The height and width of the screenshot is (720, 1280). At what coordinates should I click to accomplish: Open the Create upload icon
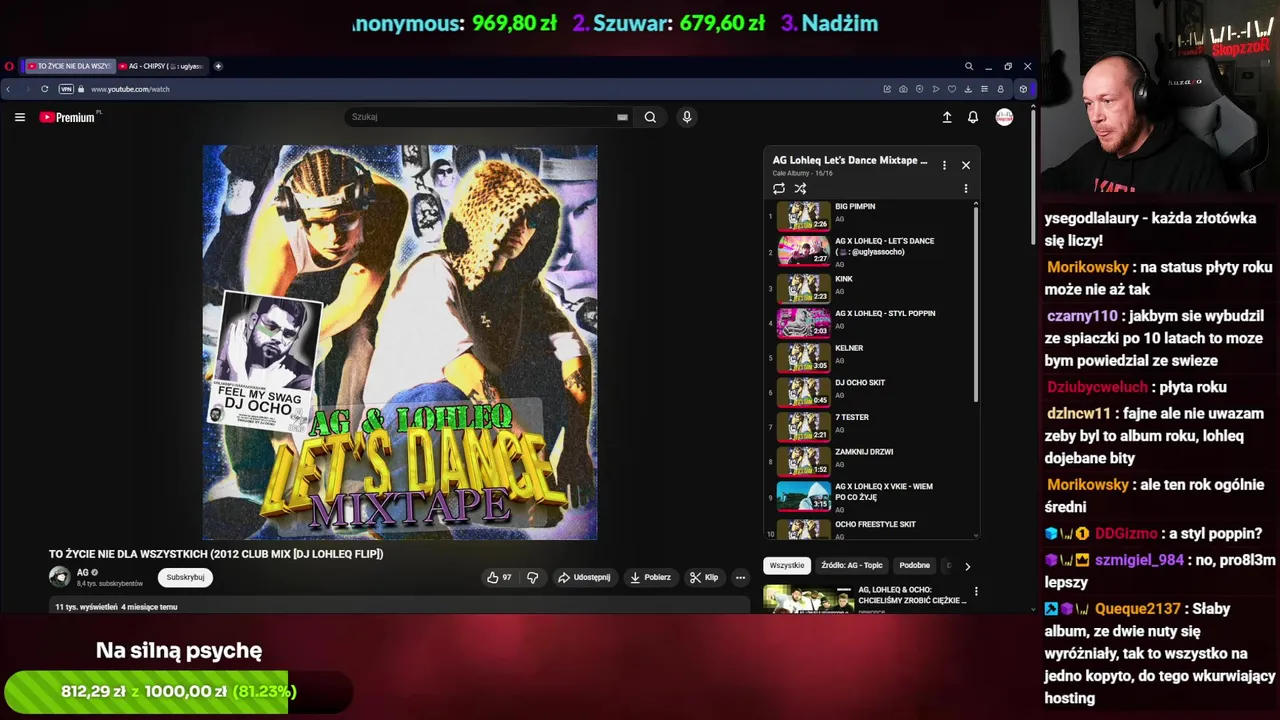coord(947,117)
